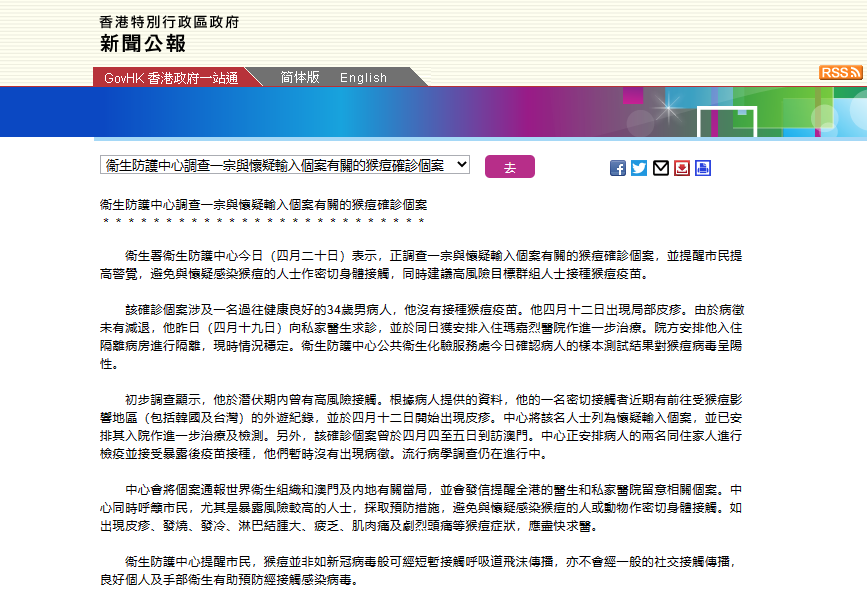
Task: Click the paragraph starting with 中心會將個案通報
Action: 420,507
